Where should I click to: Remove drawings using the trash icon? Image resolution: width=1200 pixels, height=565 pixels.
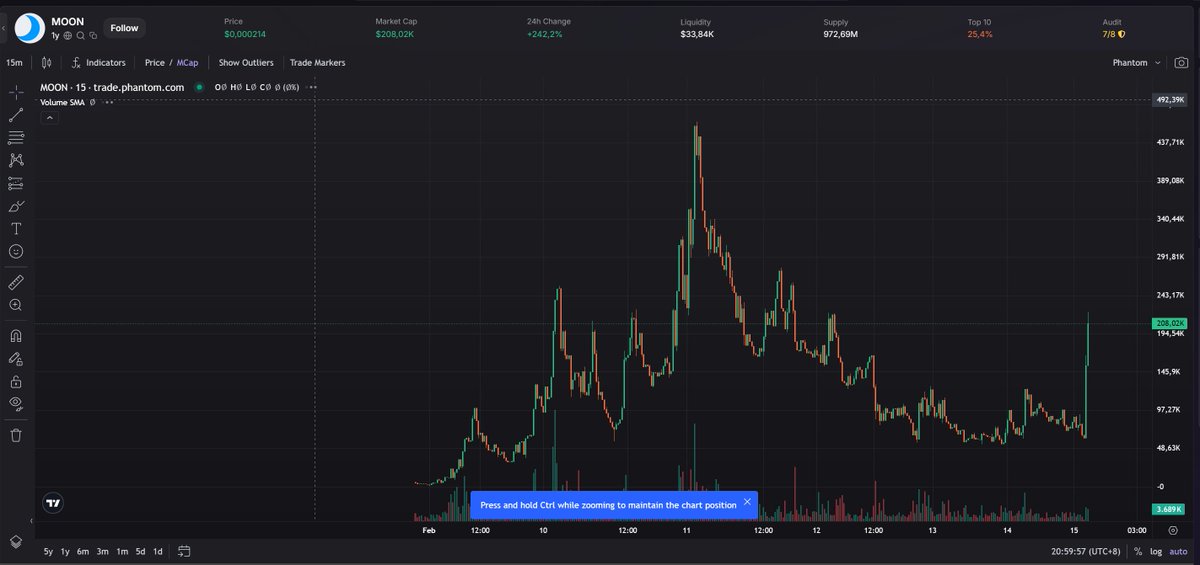(x=16, y=435)
